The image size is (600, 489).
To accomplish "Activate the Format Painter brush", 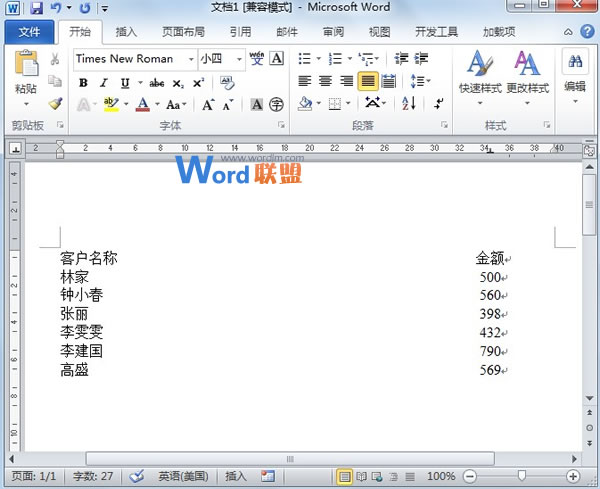I will click(55, 103).
